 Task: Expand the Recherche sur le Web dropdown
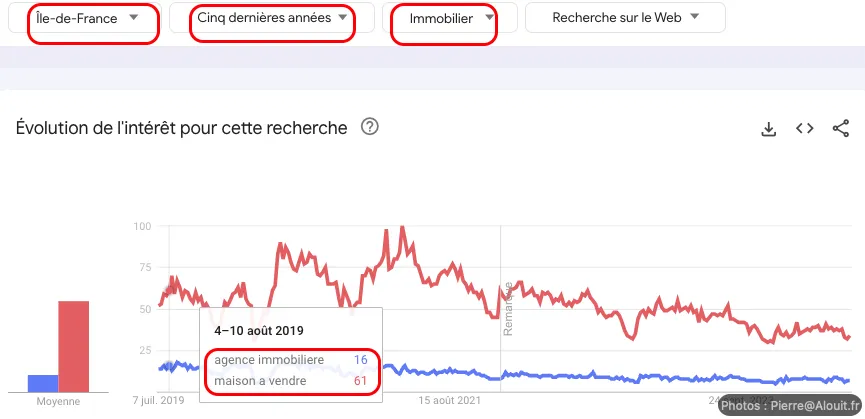pos(625,18)
